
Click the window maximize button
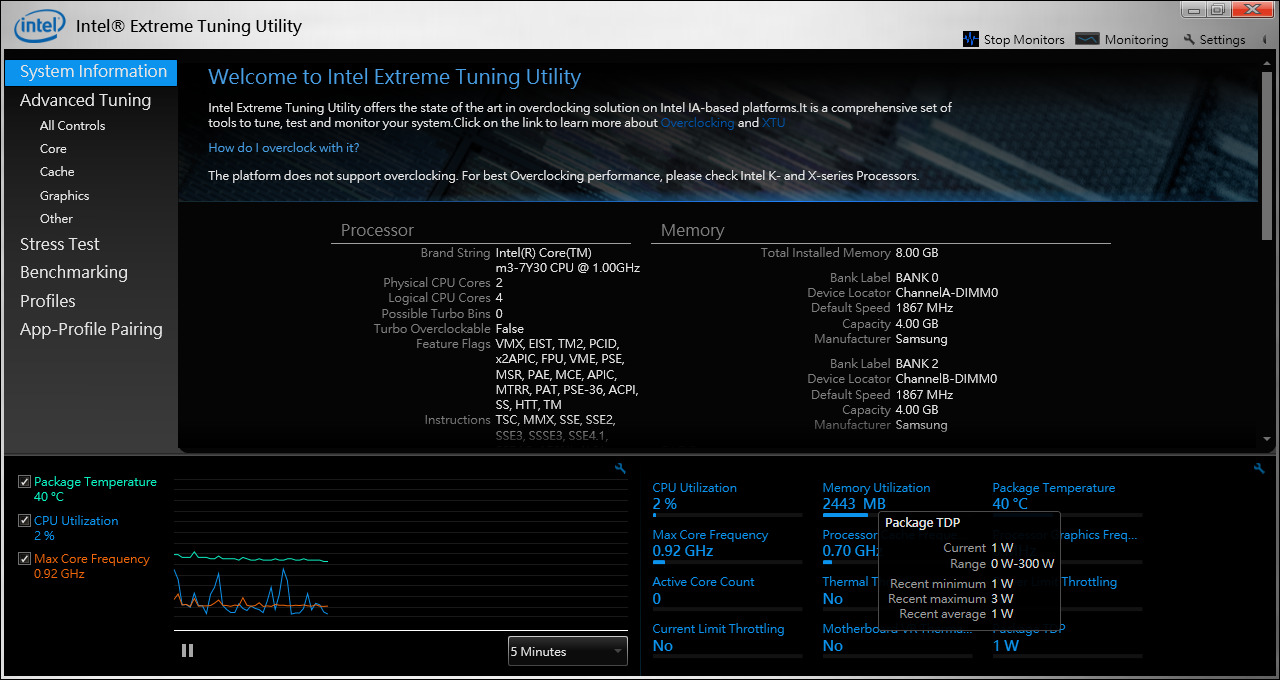pos(1217,9)
